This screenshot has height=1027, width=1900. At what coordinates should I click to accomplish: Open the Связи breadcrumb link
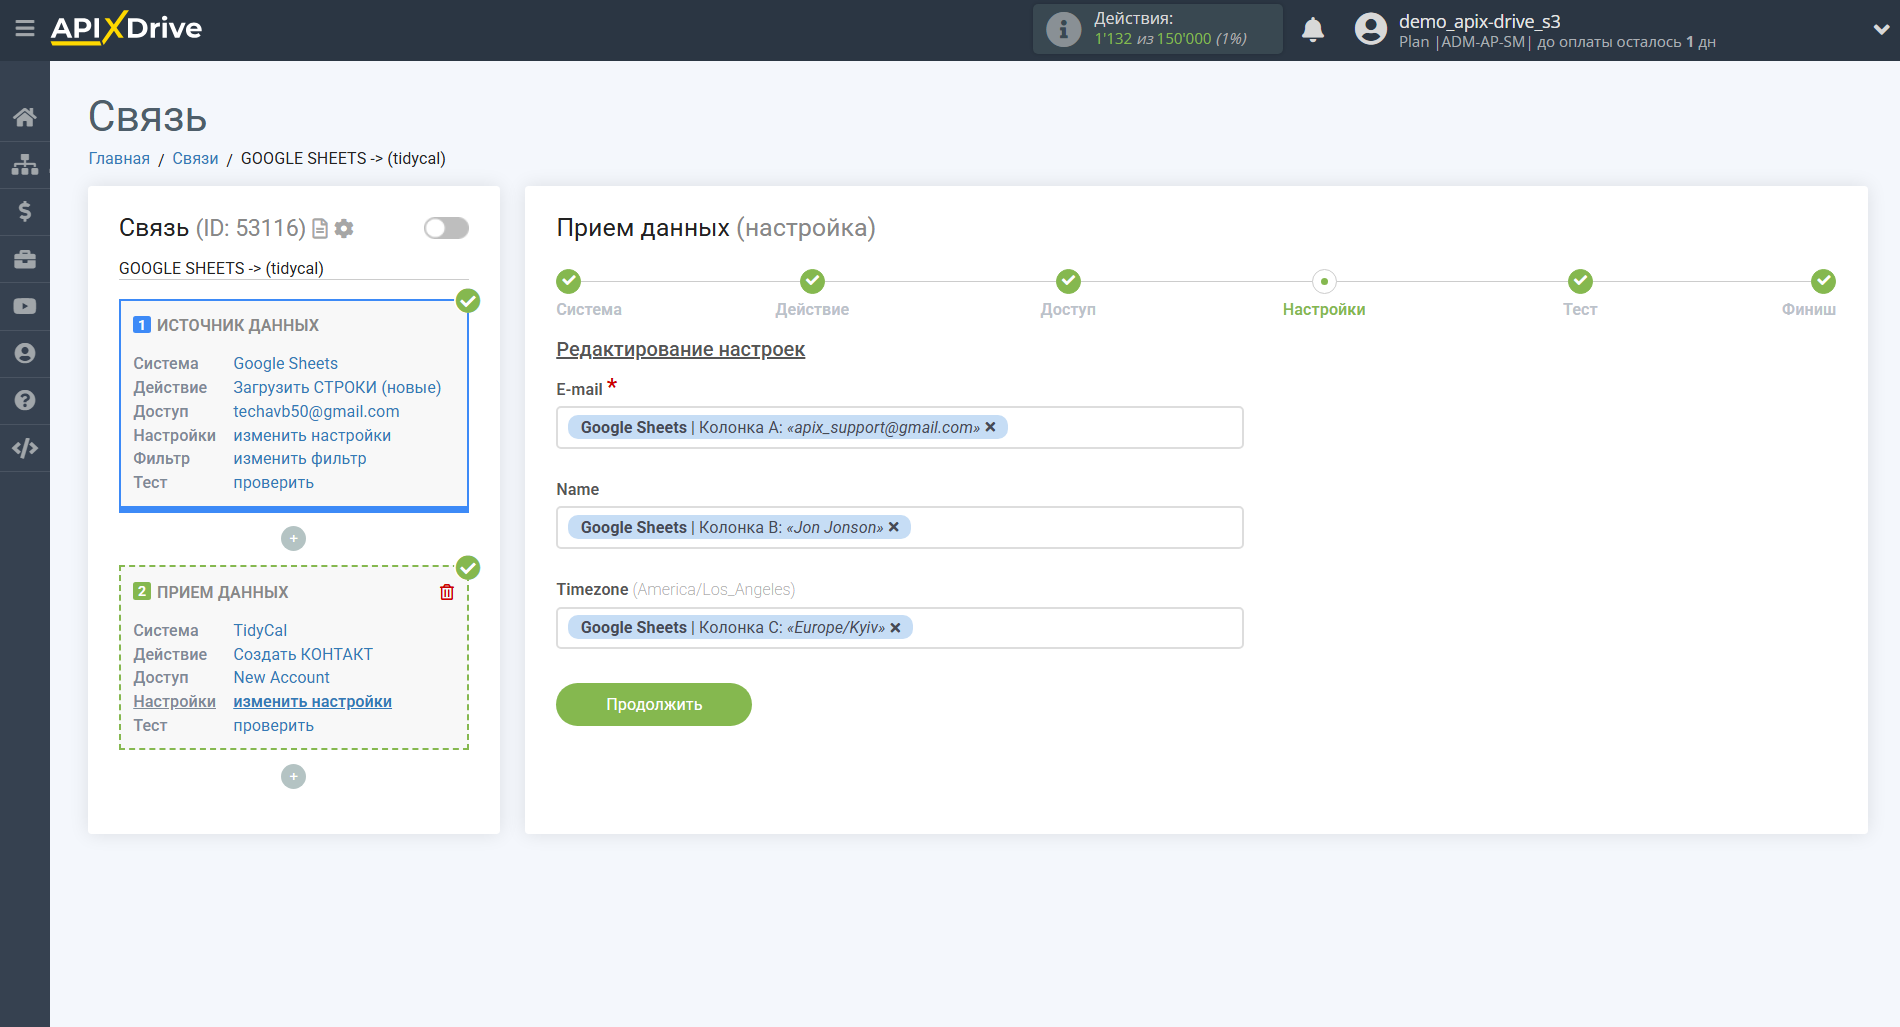coord(195,158)
